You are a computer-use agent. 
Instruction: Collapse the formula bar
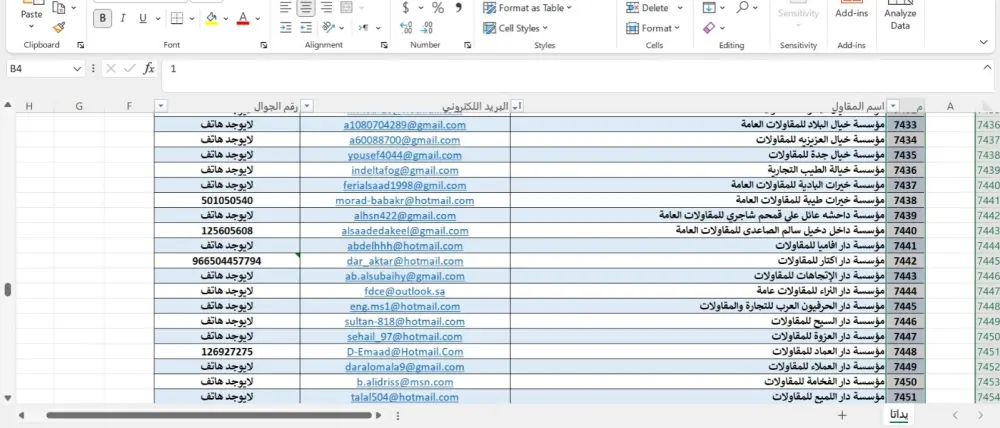(988, 68)
